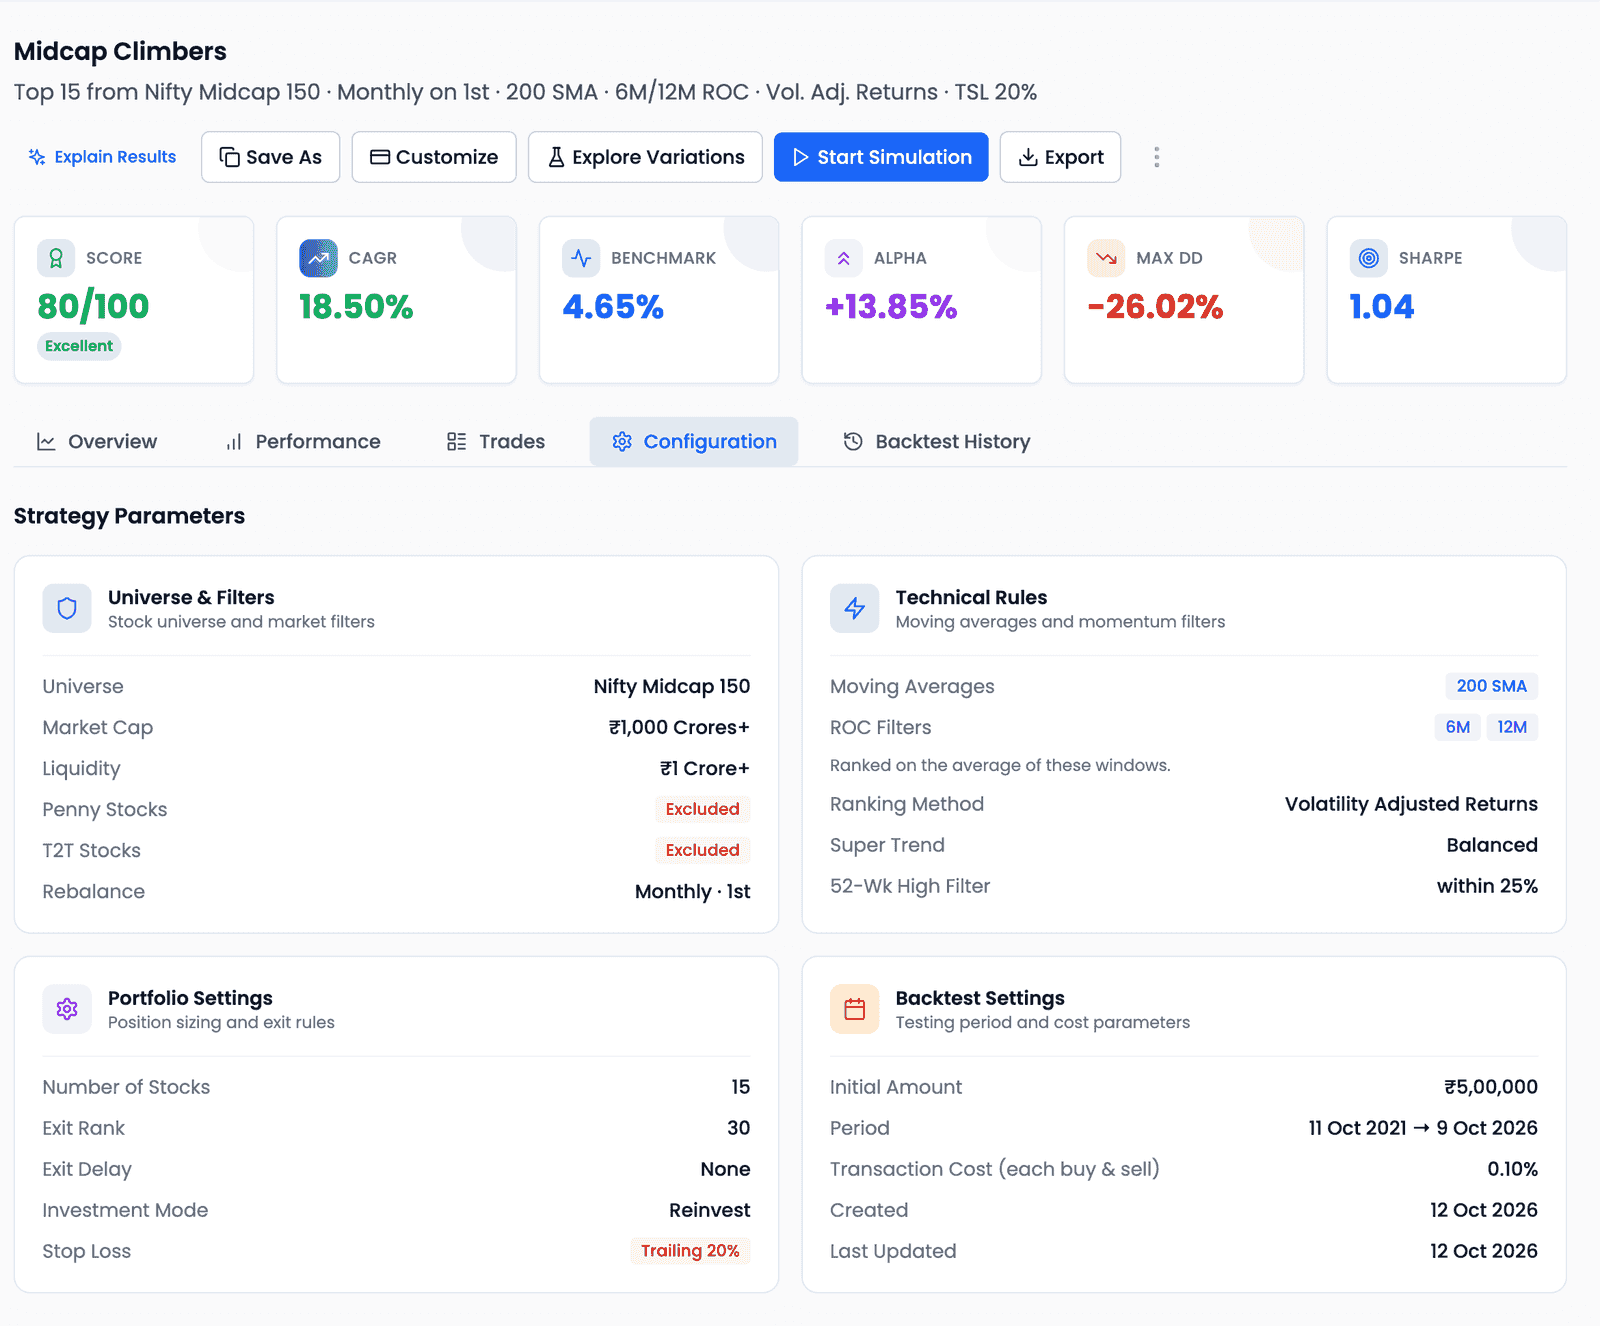Click the Trailing 20% stop loss badge
This screenshot has height=1326, width=1600.
point(690,1251)
